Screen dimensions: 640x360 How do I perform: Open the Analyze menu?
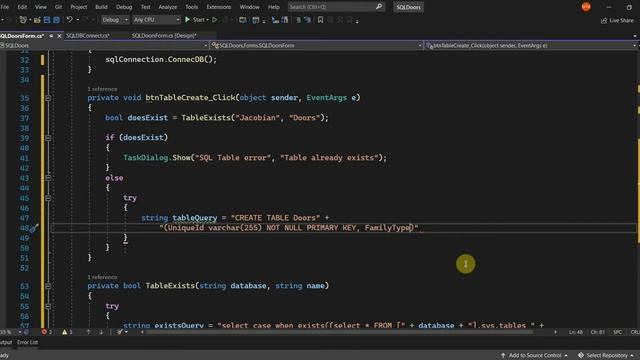pos(167,7)
